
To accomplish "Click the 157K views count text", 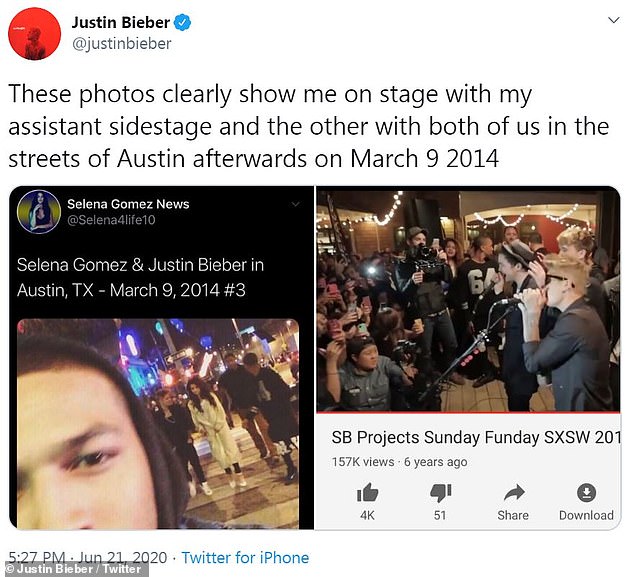I will pos(362,462).
